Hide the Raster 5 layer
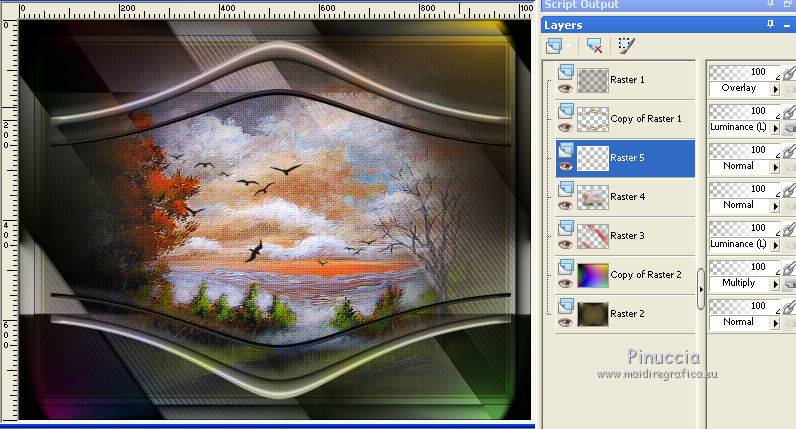Image resolution: width=796 pixels, height=429 pixels. (x=566, y=167)
